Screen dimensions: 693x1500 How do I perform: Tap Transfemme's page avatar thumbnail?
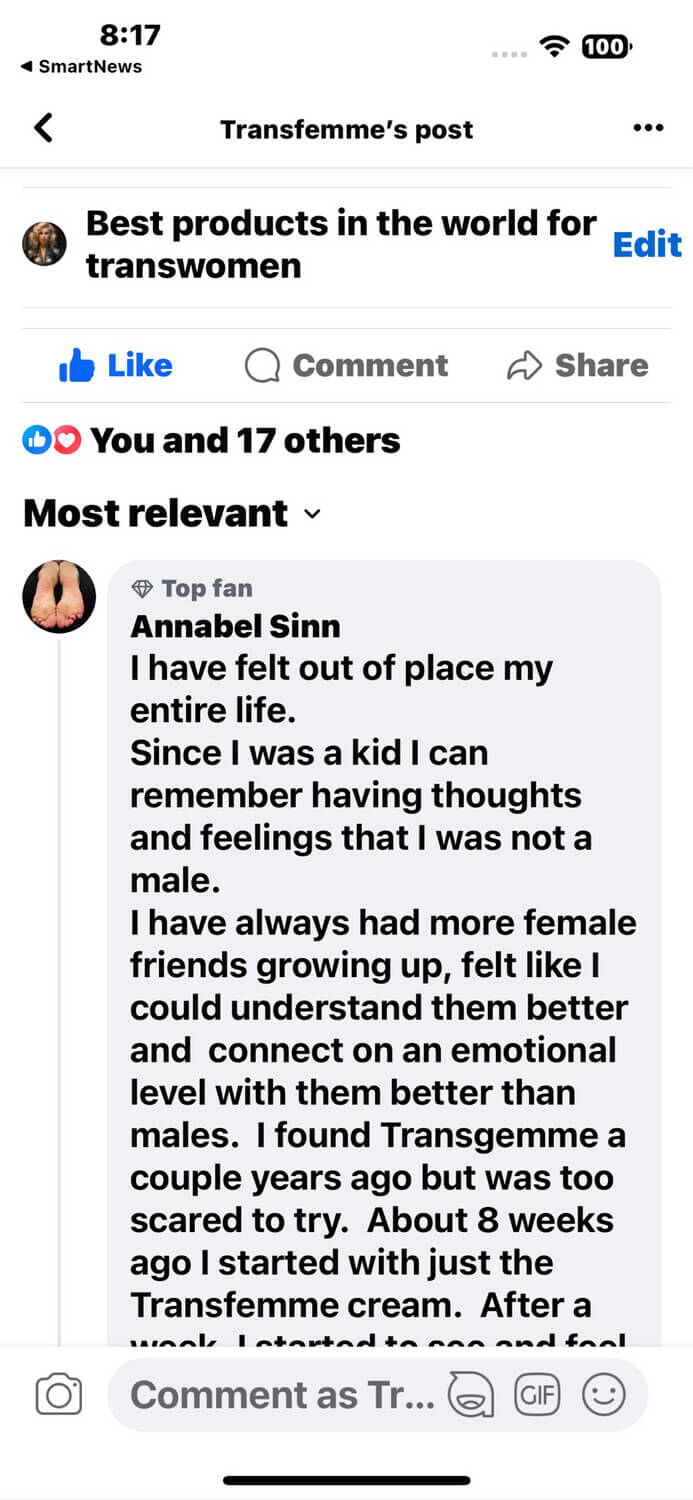point(45,243)
